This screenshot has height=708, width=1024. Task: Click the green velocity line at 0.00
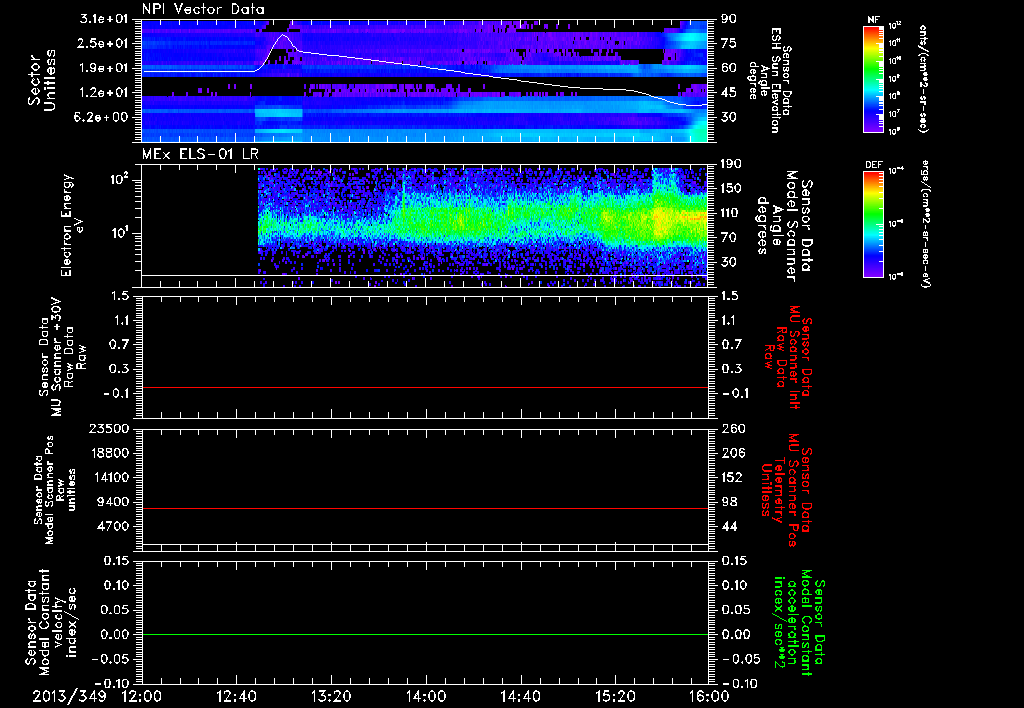pyautogui.click(x=425, y=634)
